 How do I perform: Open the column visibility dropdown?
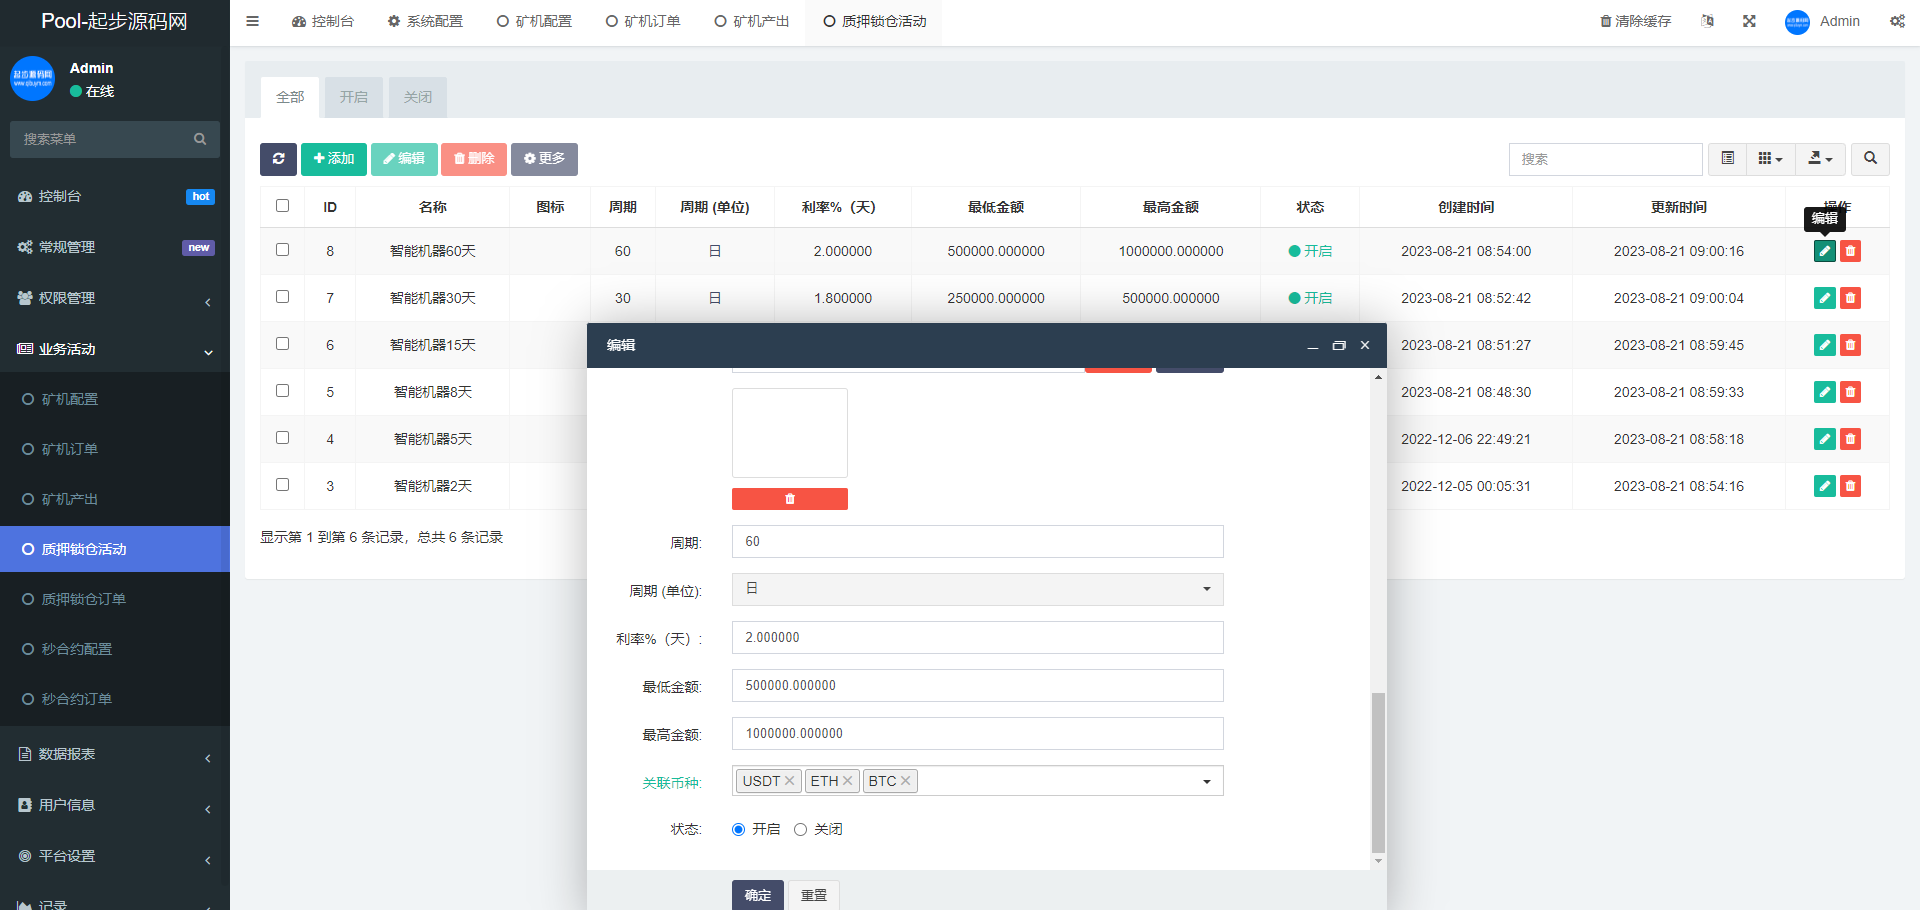click(1770, 159)
